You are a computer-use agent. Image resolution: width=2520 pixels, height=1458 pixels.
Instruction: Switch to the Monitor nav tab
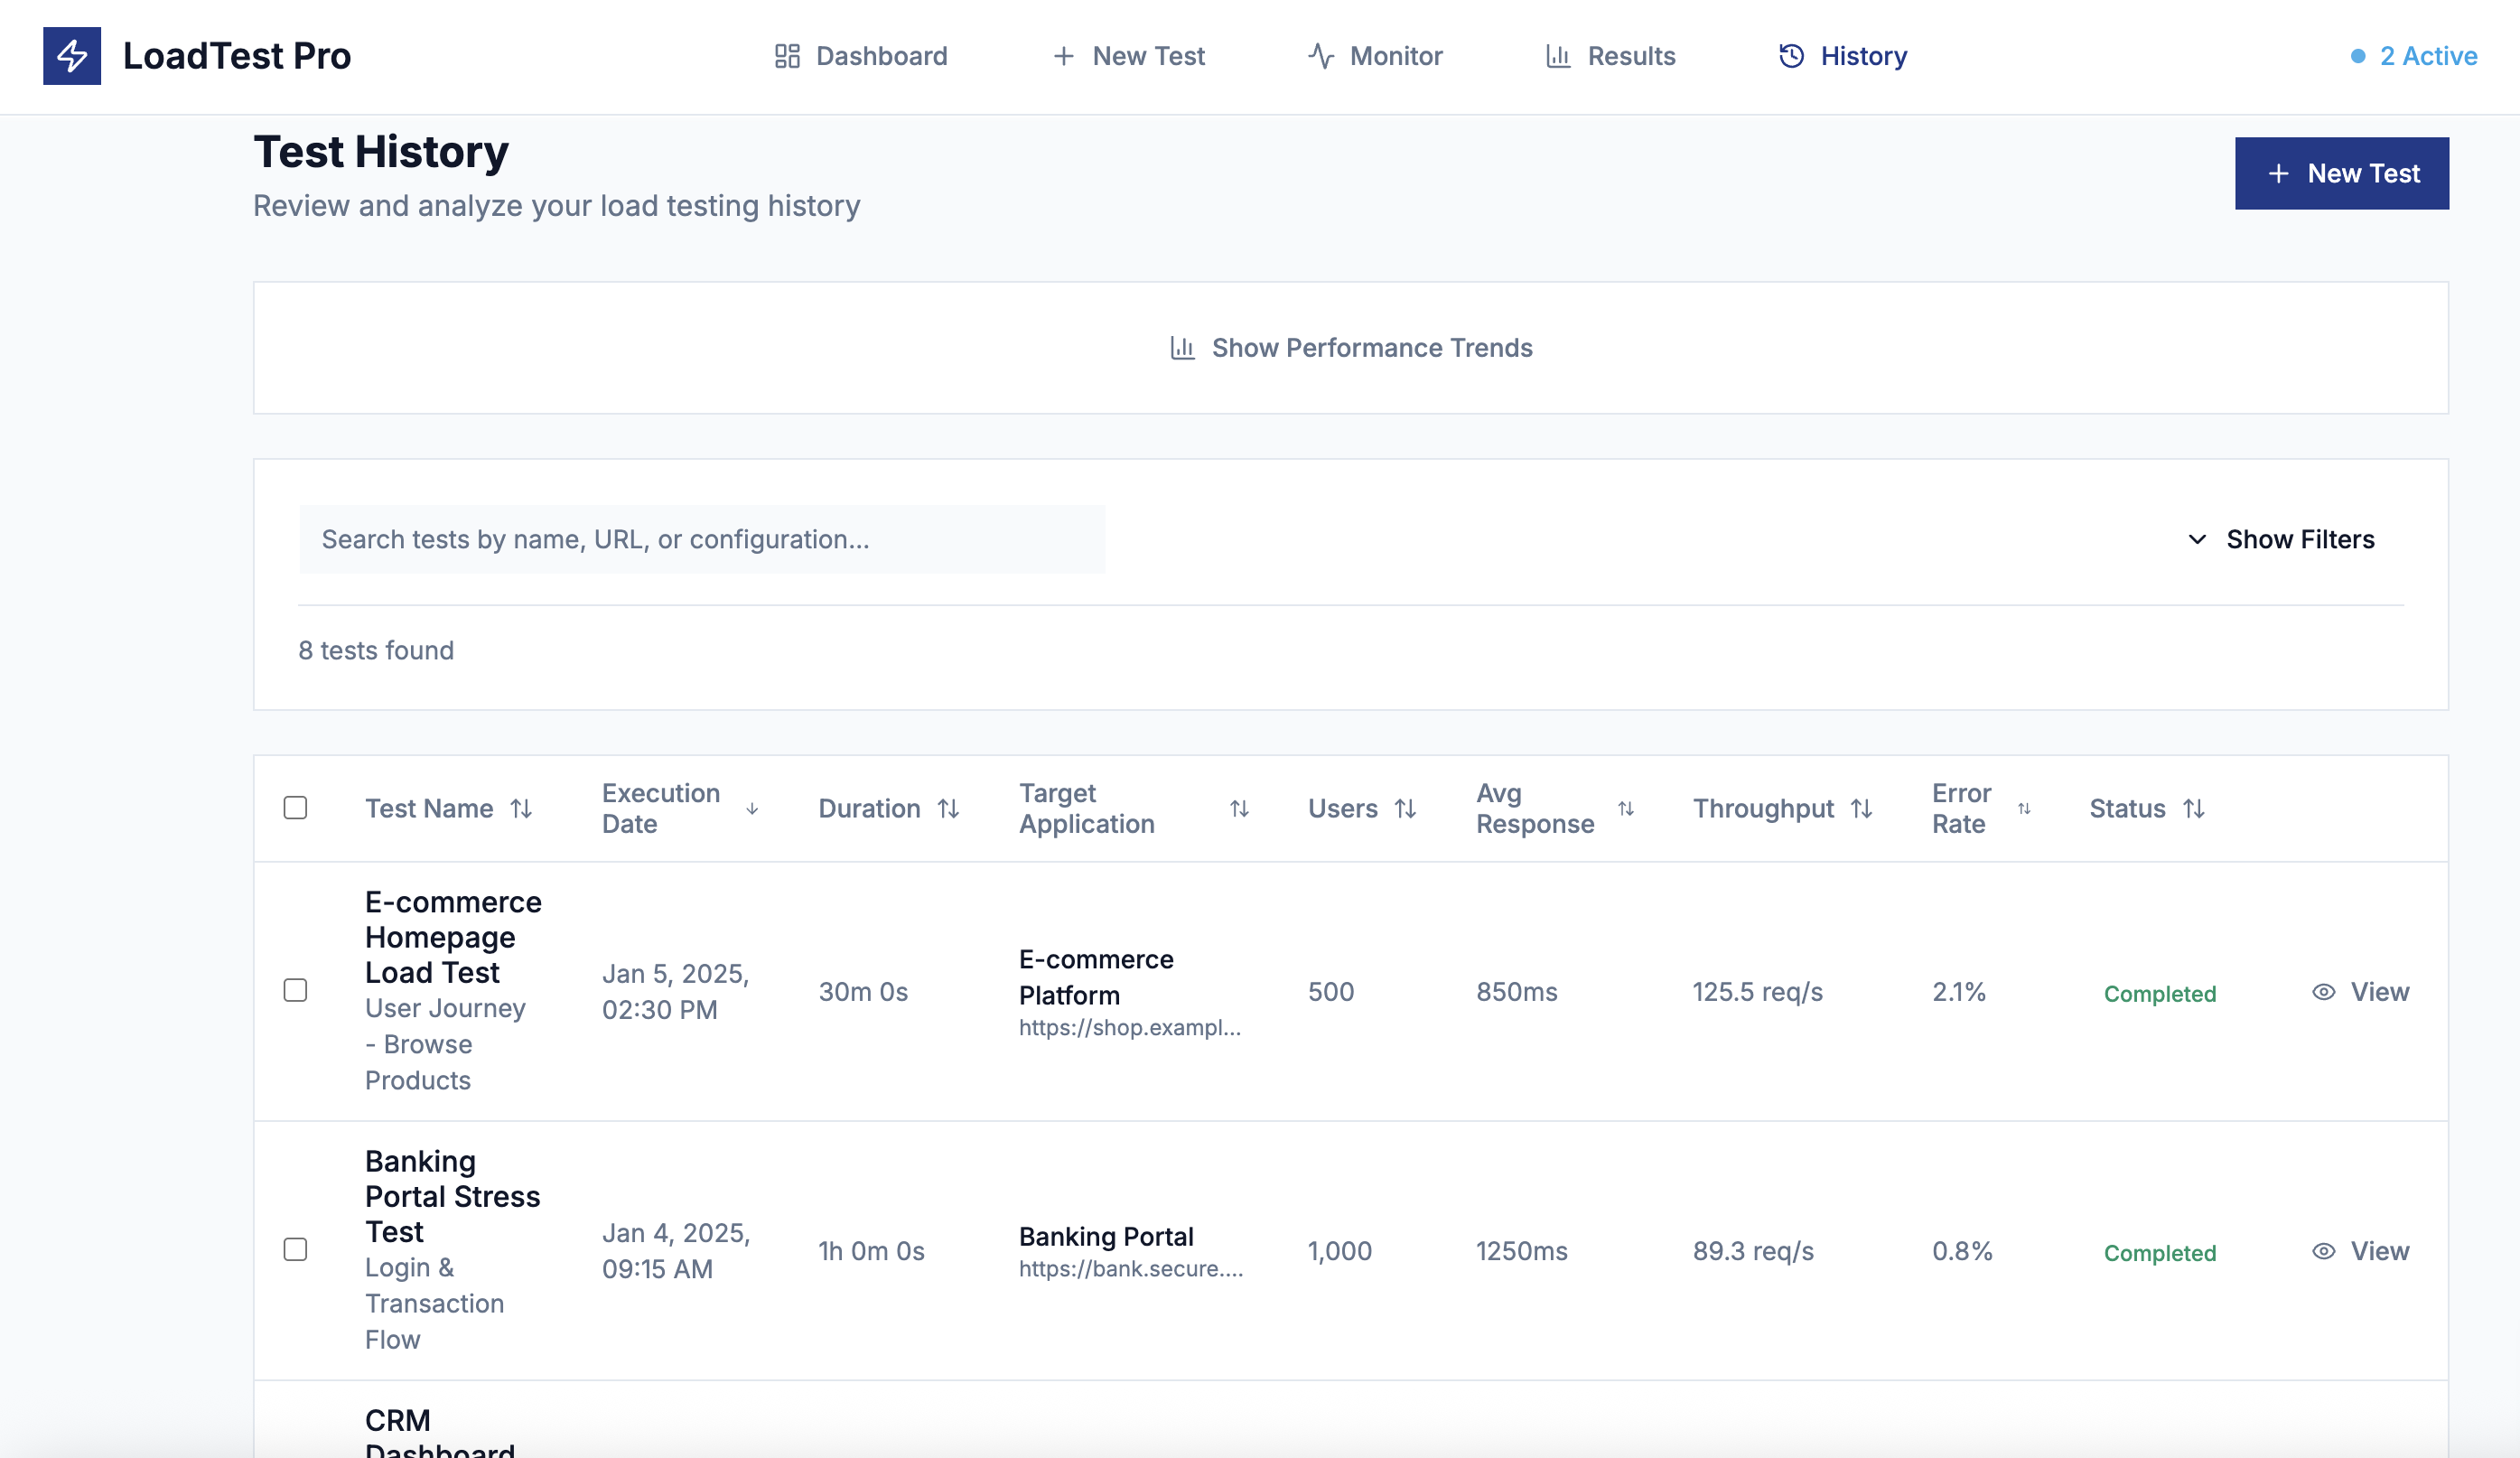[x=1375, y=56]
